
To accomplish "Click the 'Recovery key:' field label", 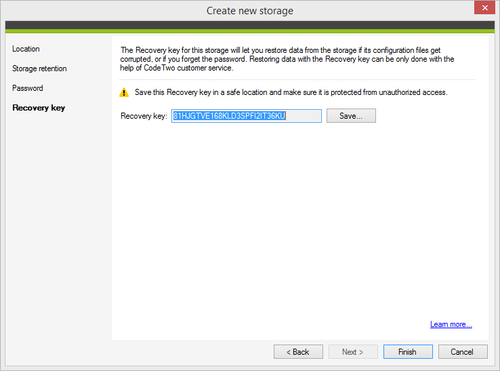I will tap(144, 116).
